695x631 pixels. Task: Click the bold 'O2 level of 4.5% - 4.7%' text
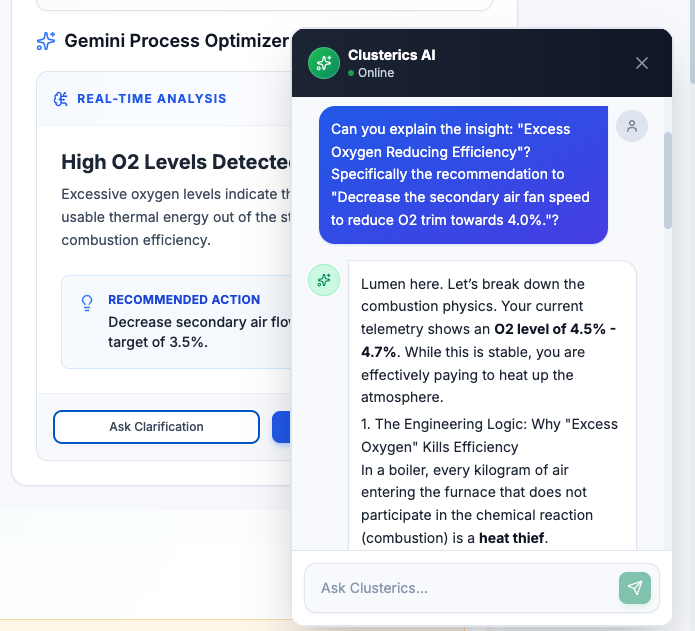pos(488,340)
